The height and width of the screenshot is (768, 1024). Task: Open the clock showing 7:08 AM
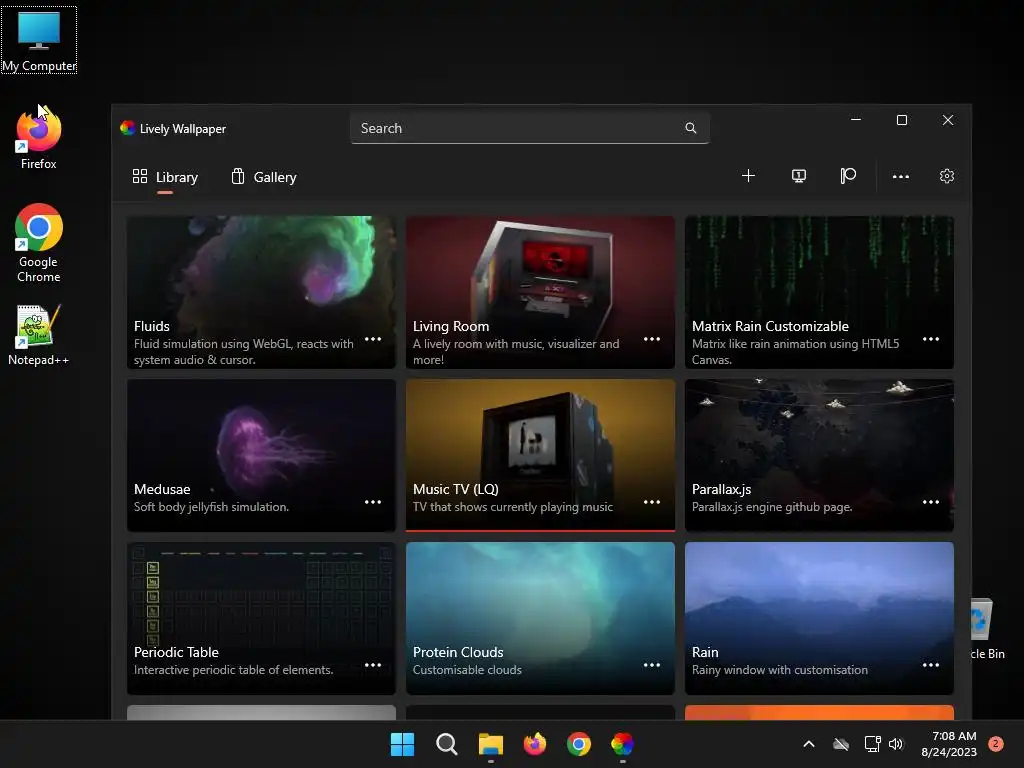coord(949,744)
